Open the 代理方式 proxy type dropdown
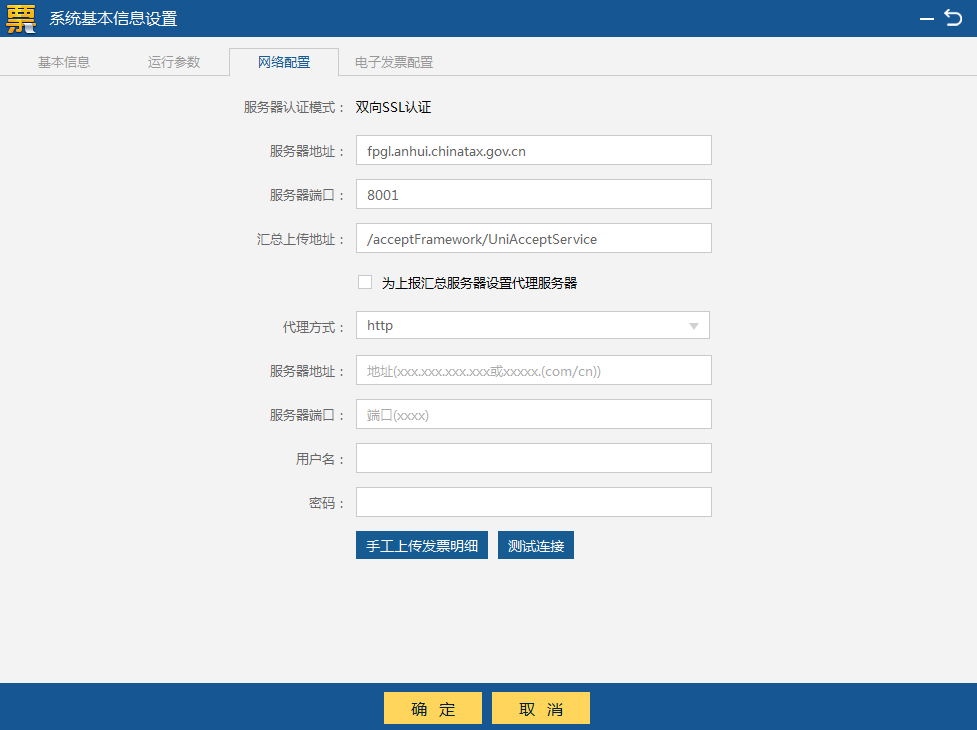977x730 pixels. pyautogui.click(x=533, y=324)
